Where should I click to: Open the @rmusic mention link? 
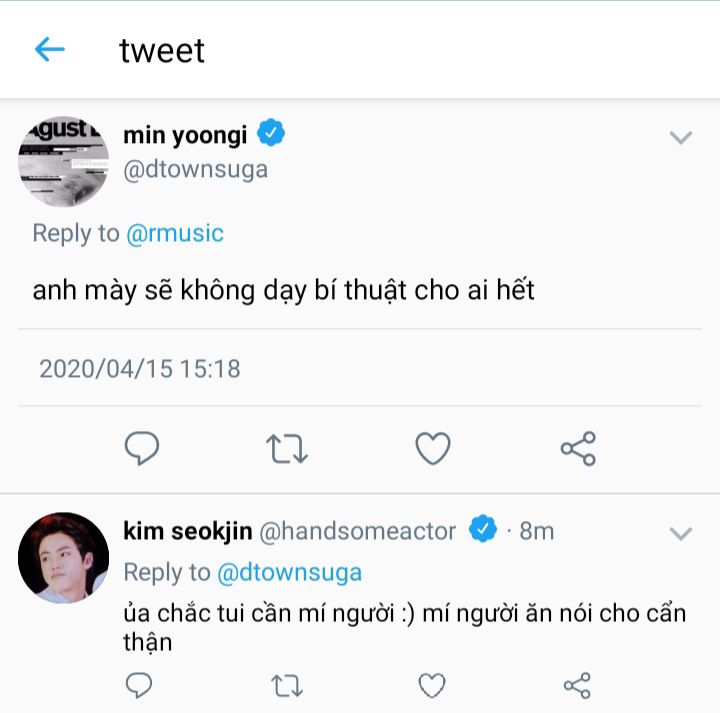(175, 233)
